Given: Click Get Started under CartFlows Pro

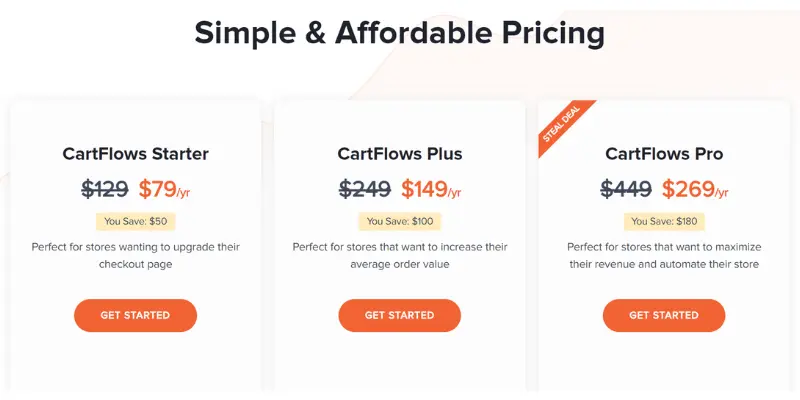Looking at the screenshot, I should point(664,315).
